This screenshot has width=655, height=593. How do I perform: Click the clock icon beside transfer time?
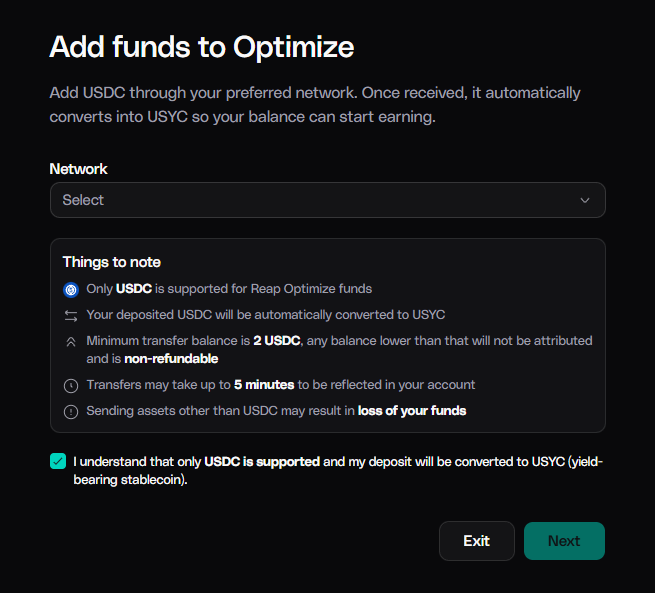click(71, 385)
